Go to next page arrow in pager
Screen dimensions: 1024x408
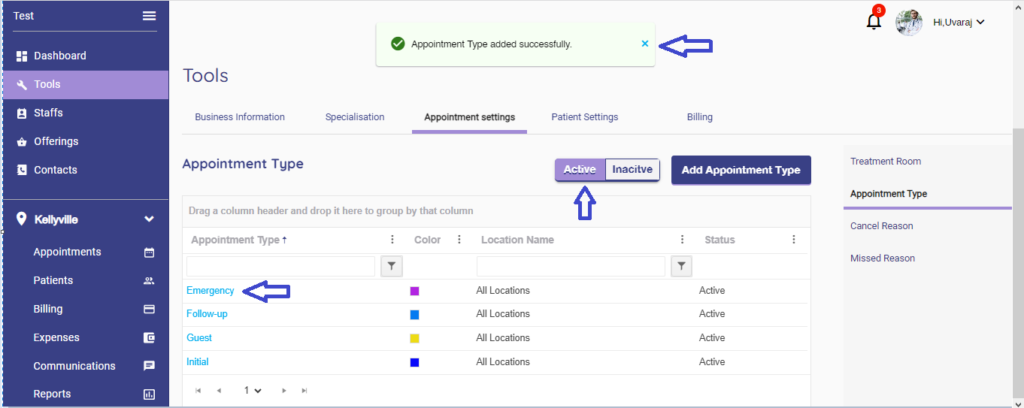click(x=284, y=390)
